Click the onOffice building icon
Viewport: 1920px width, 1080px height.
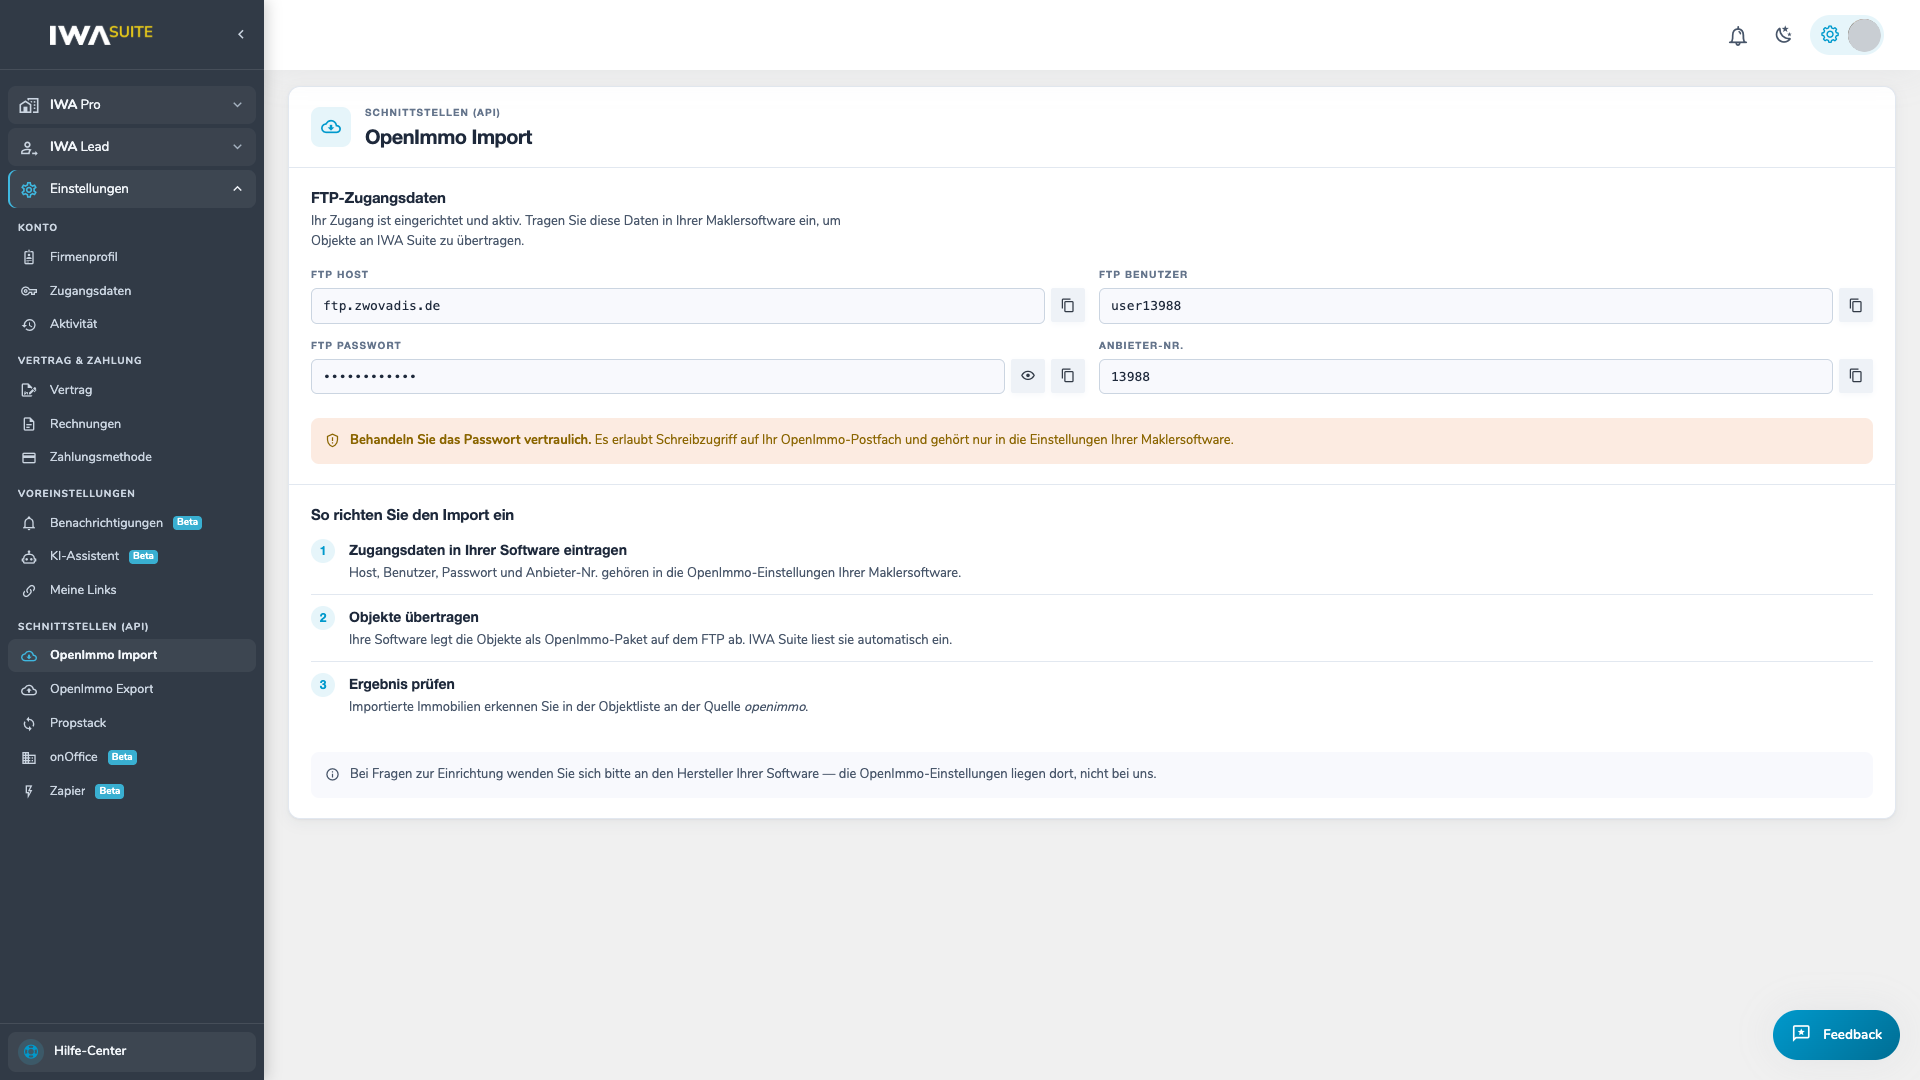coord(29,758)
